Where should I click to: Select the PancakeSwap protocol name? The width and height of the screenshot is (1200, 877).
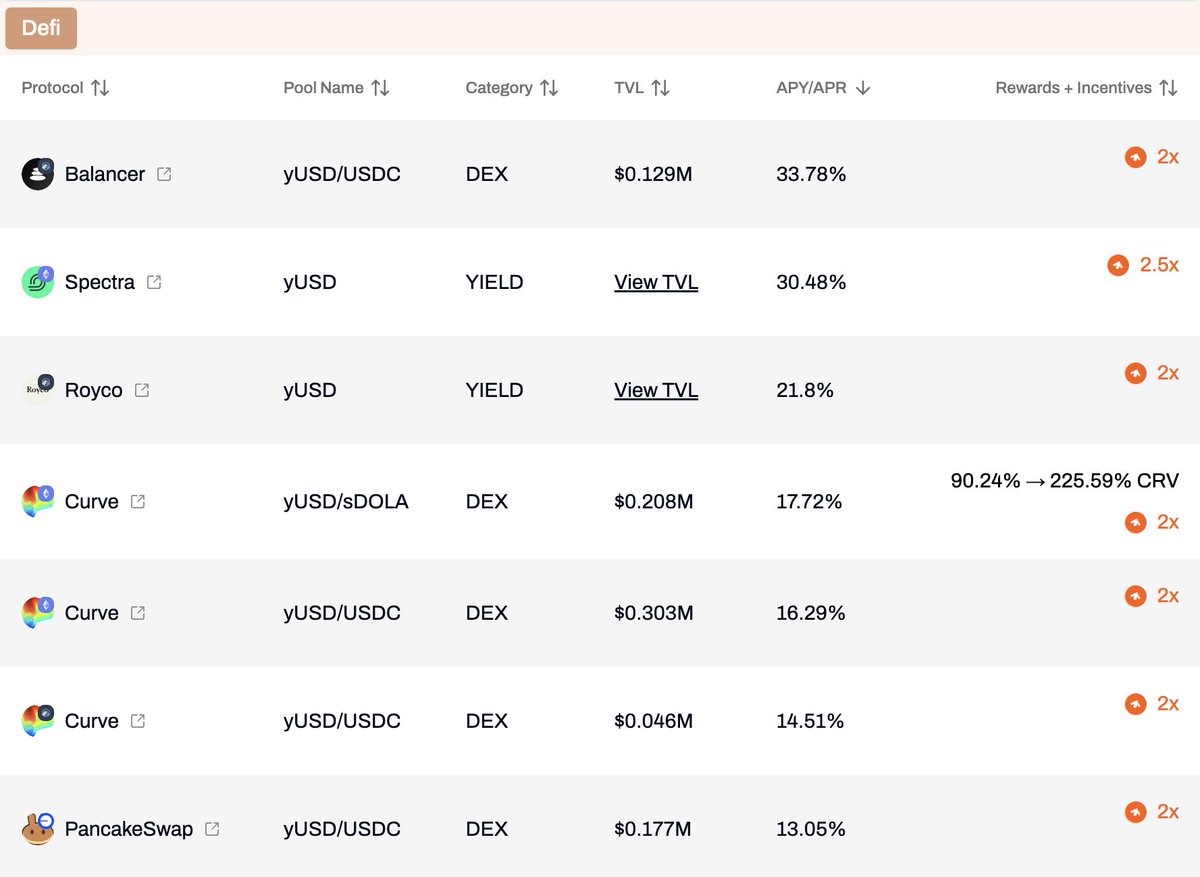pos(129,828)
